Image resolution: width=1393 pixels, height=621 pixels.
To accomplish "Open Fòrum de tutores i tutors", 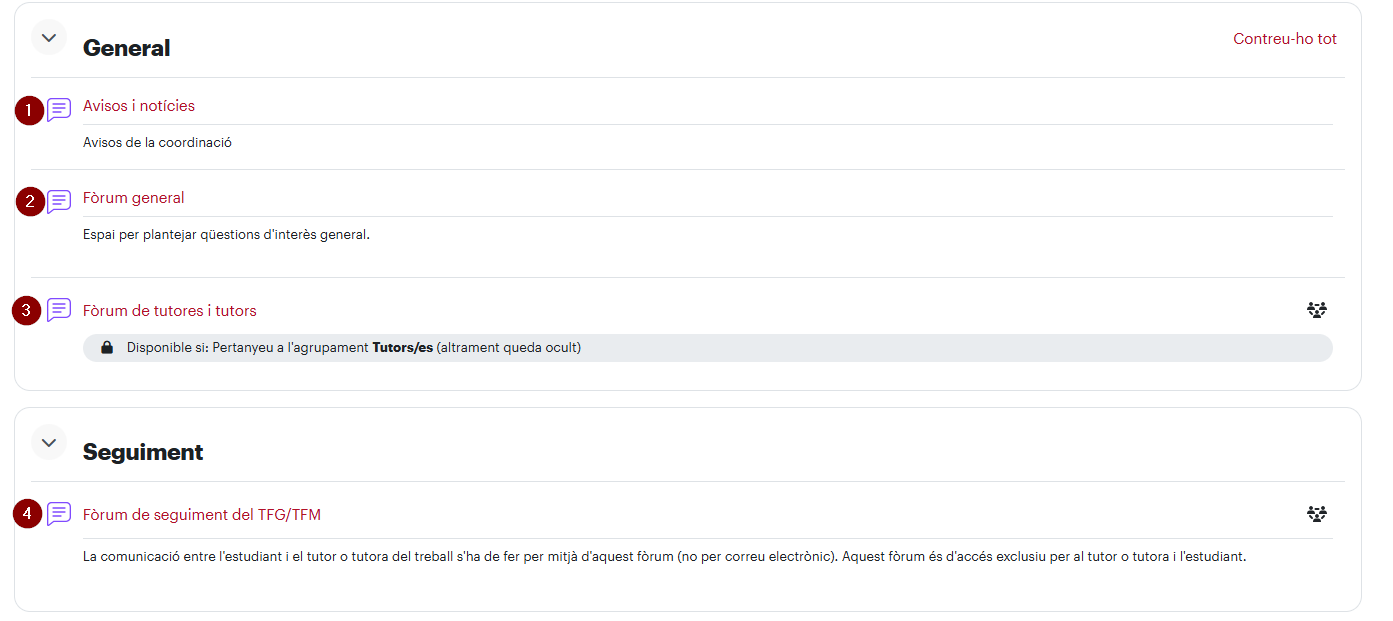I will (x=170, y=311).
